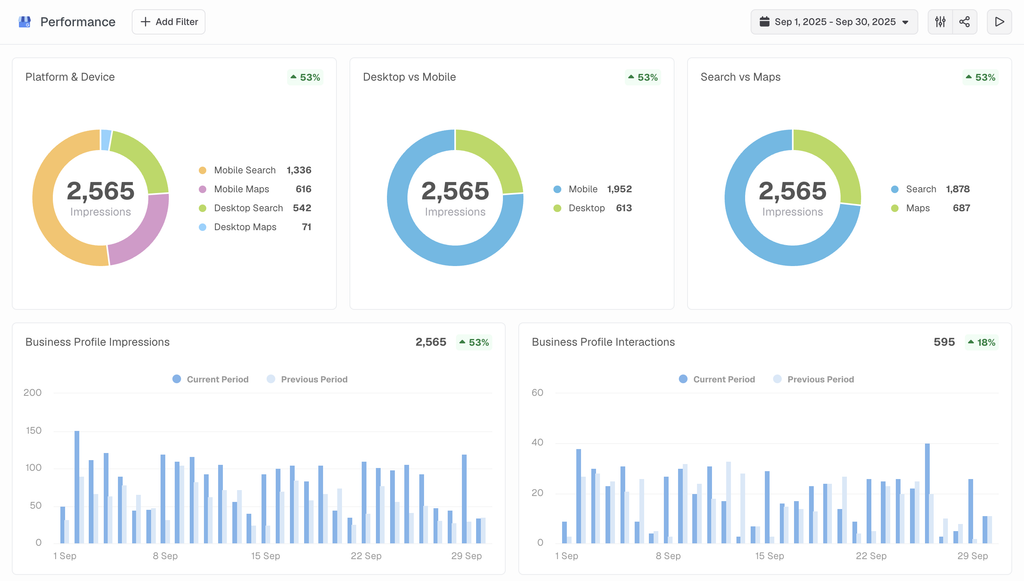
Task: Toggle Maps legend dot in Search vs Maps
Action: pyautogui.click(x=895, y=208)
